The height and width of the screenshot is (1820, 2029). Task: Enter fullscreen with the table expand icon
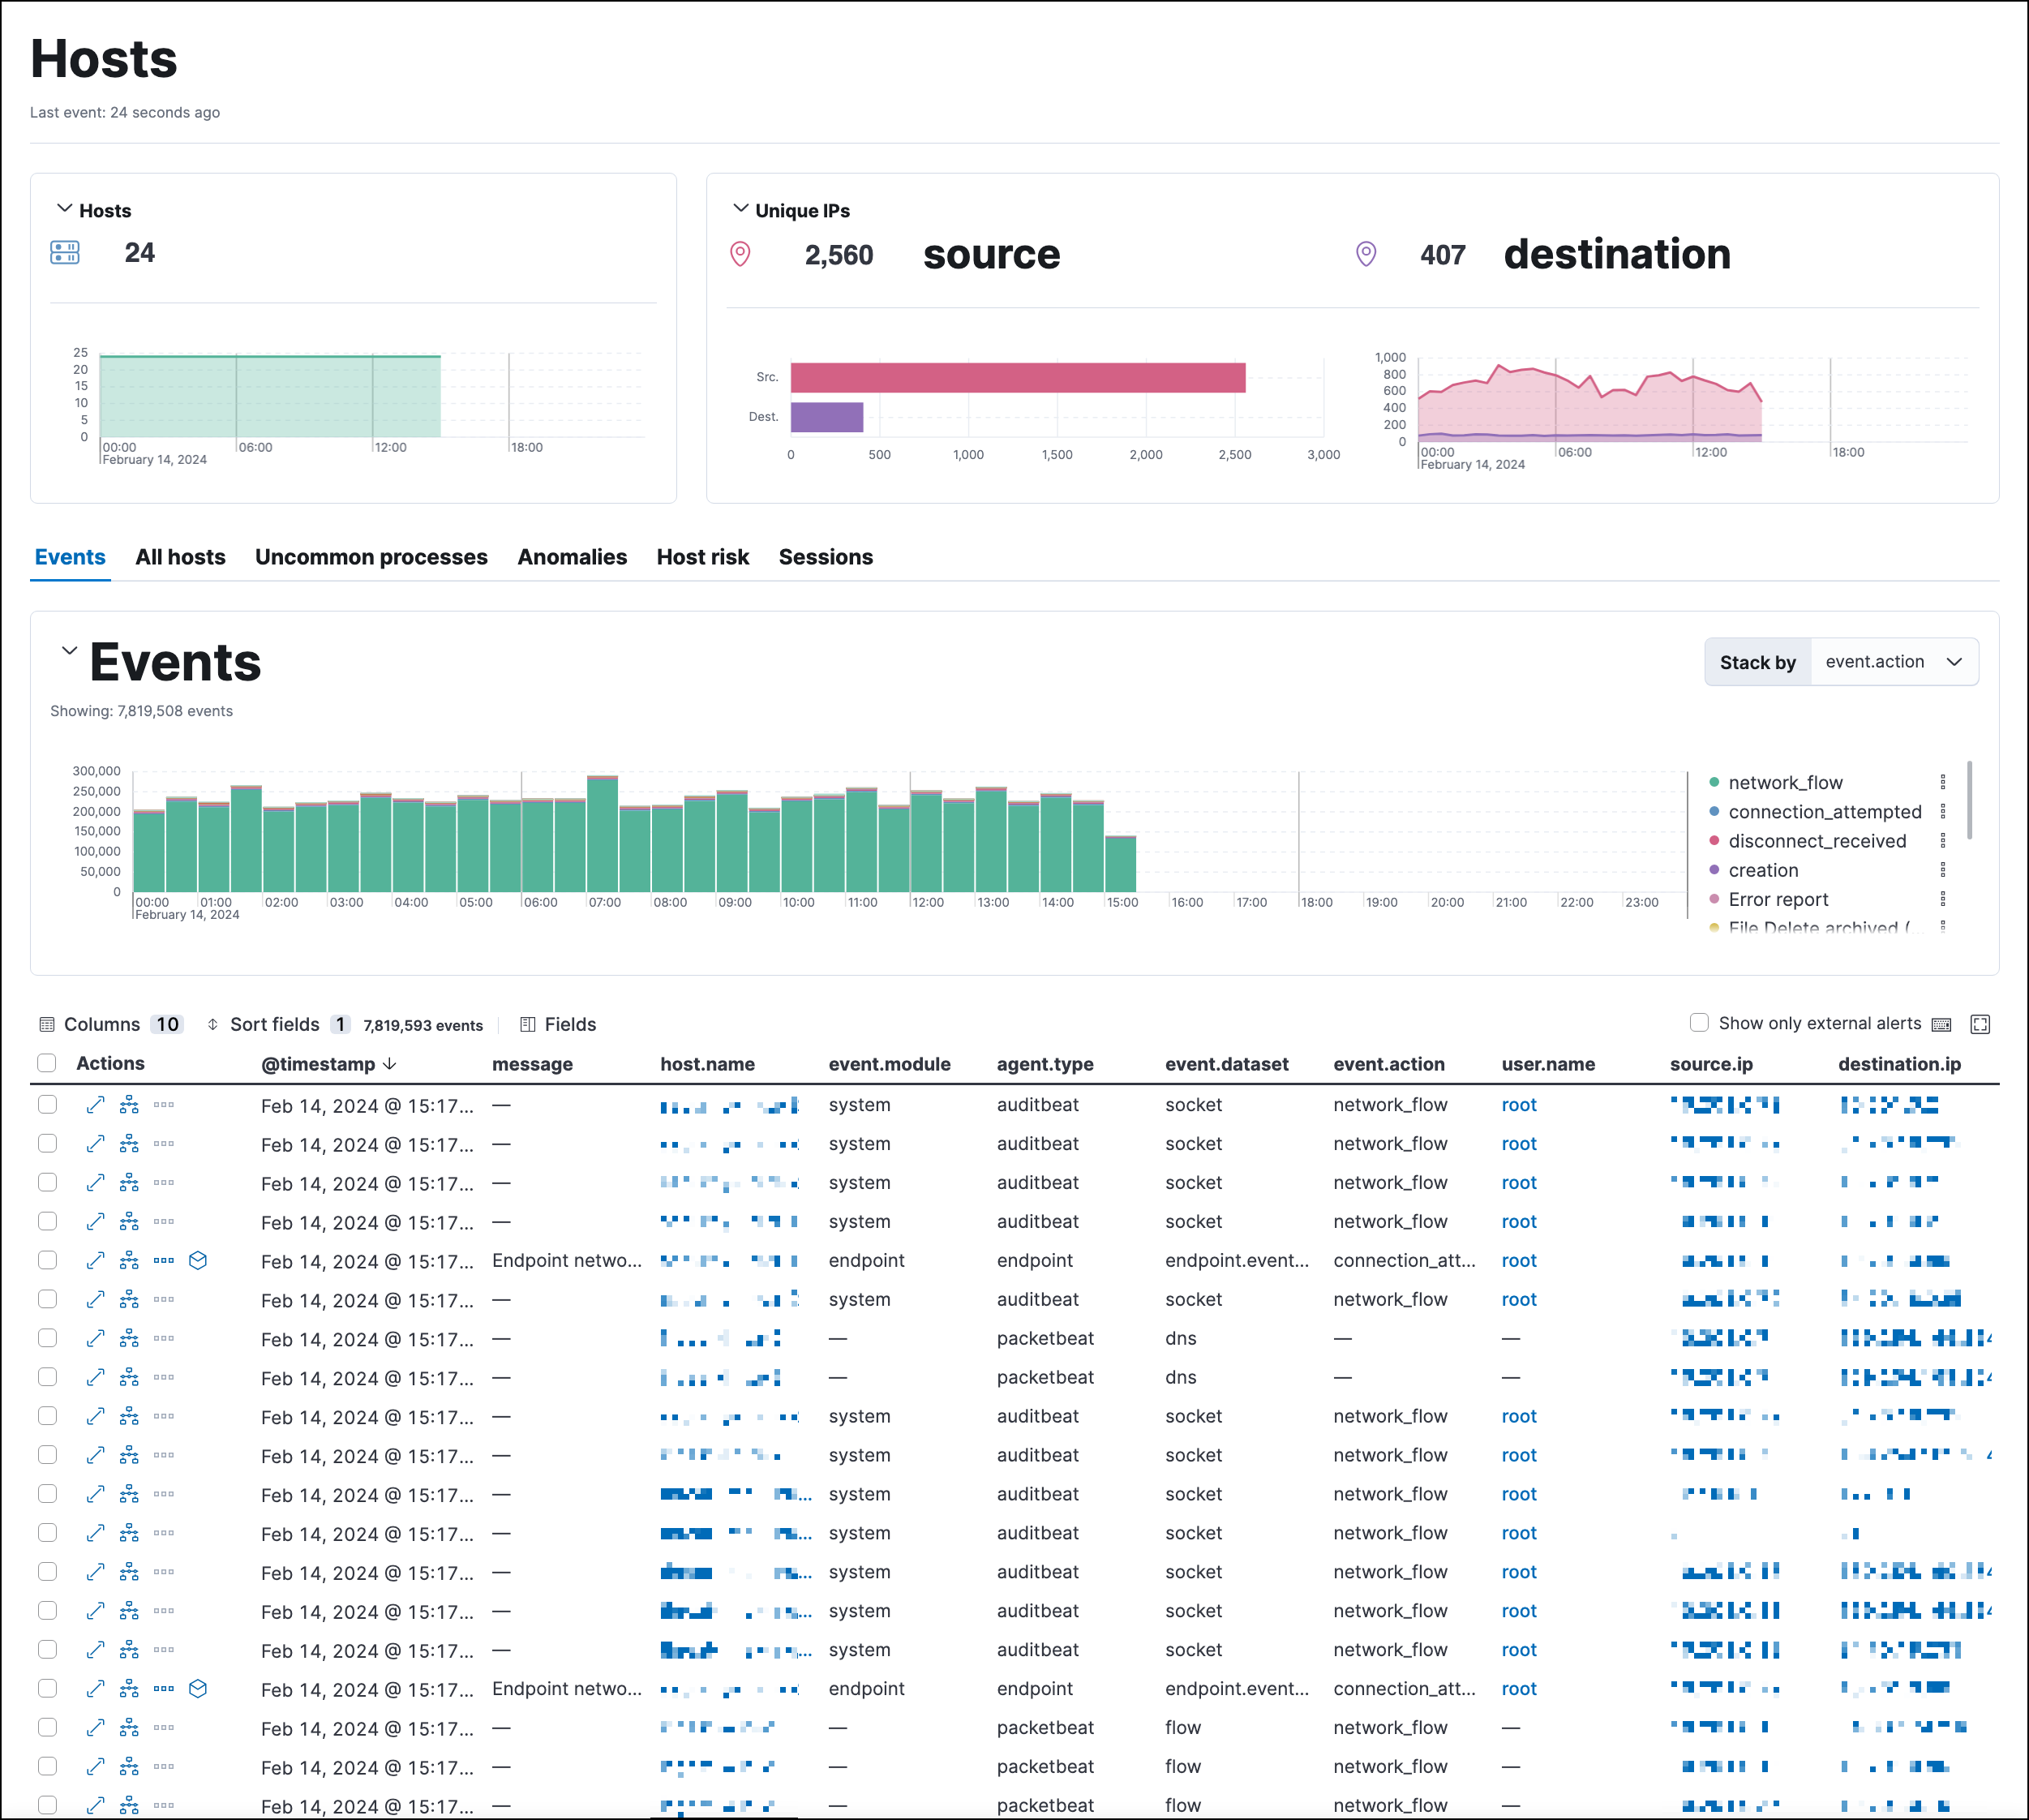click(x=1980, y=1024)
